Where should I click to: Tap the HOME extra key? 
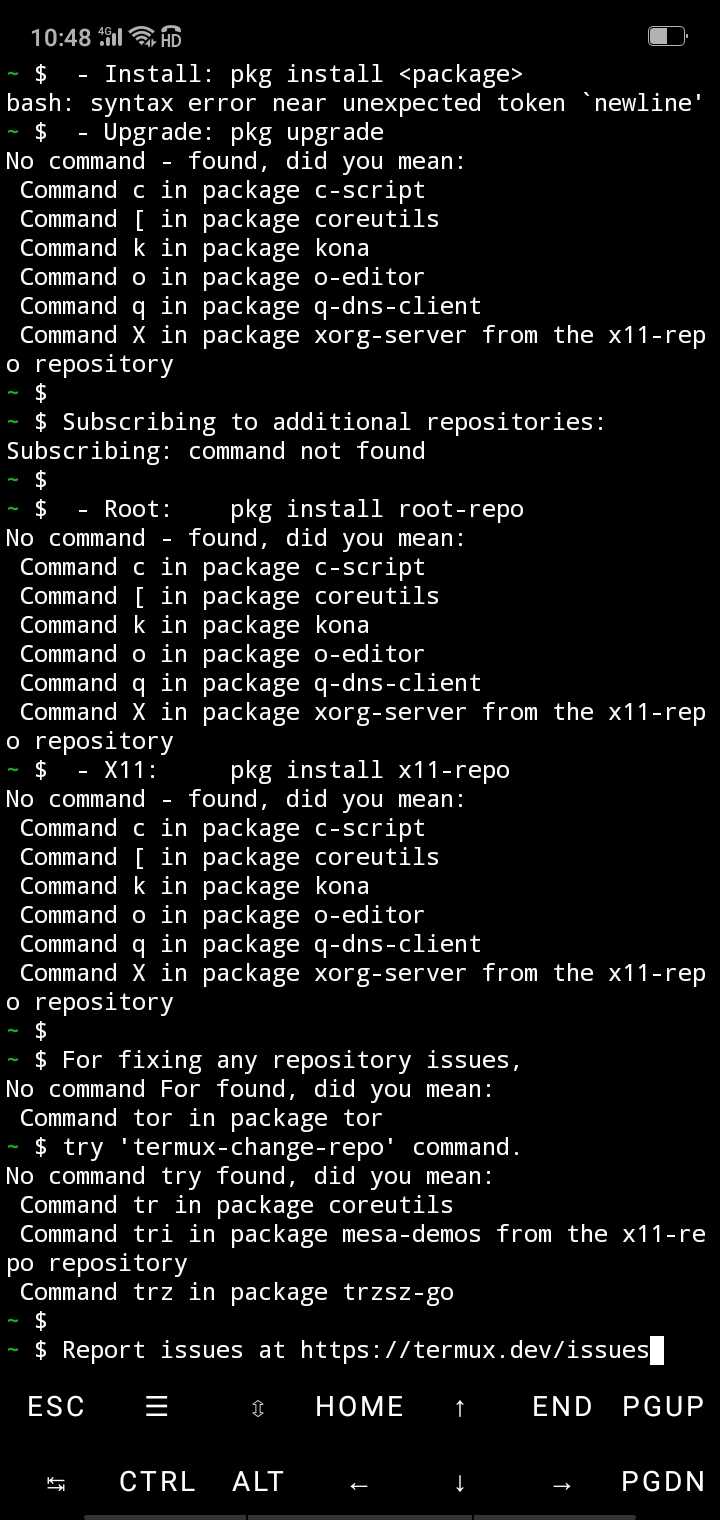[359, 1406]
